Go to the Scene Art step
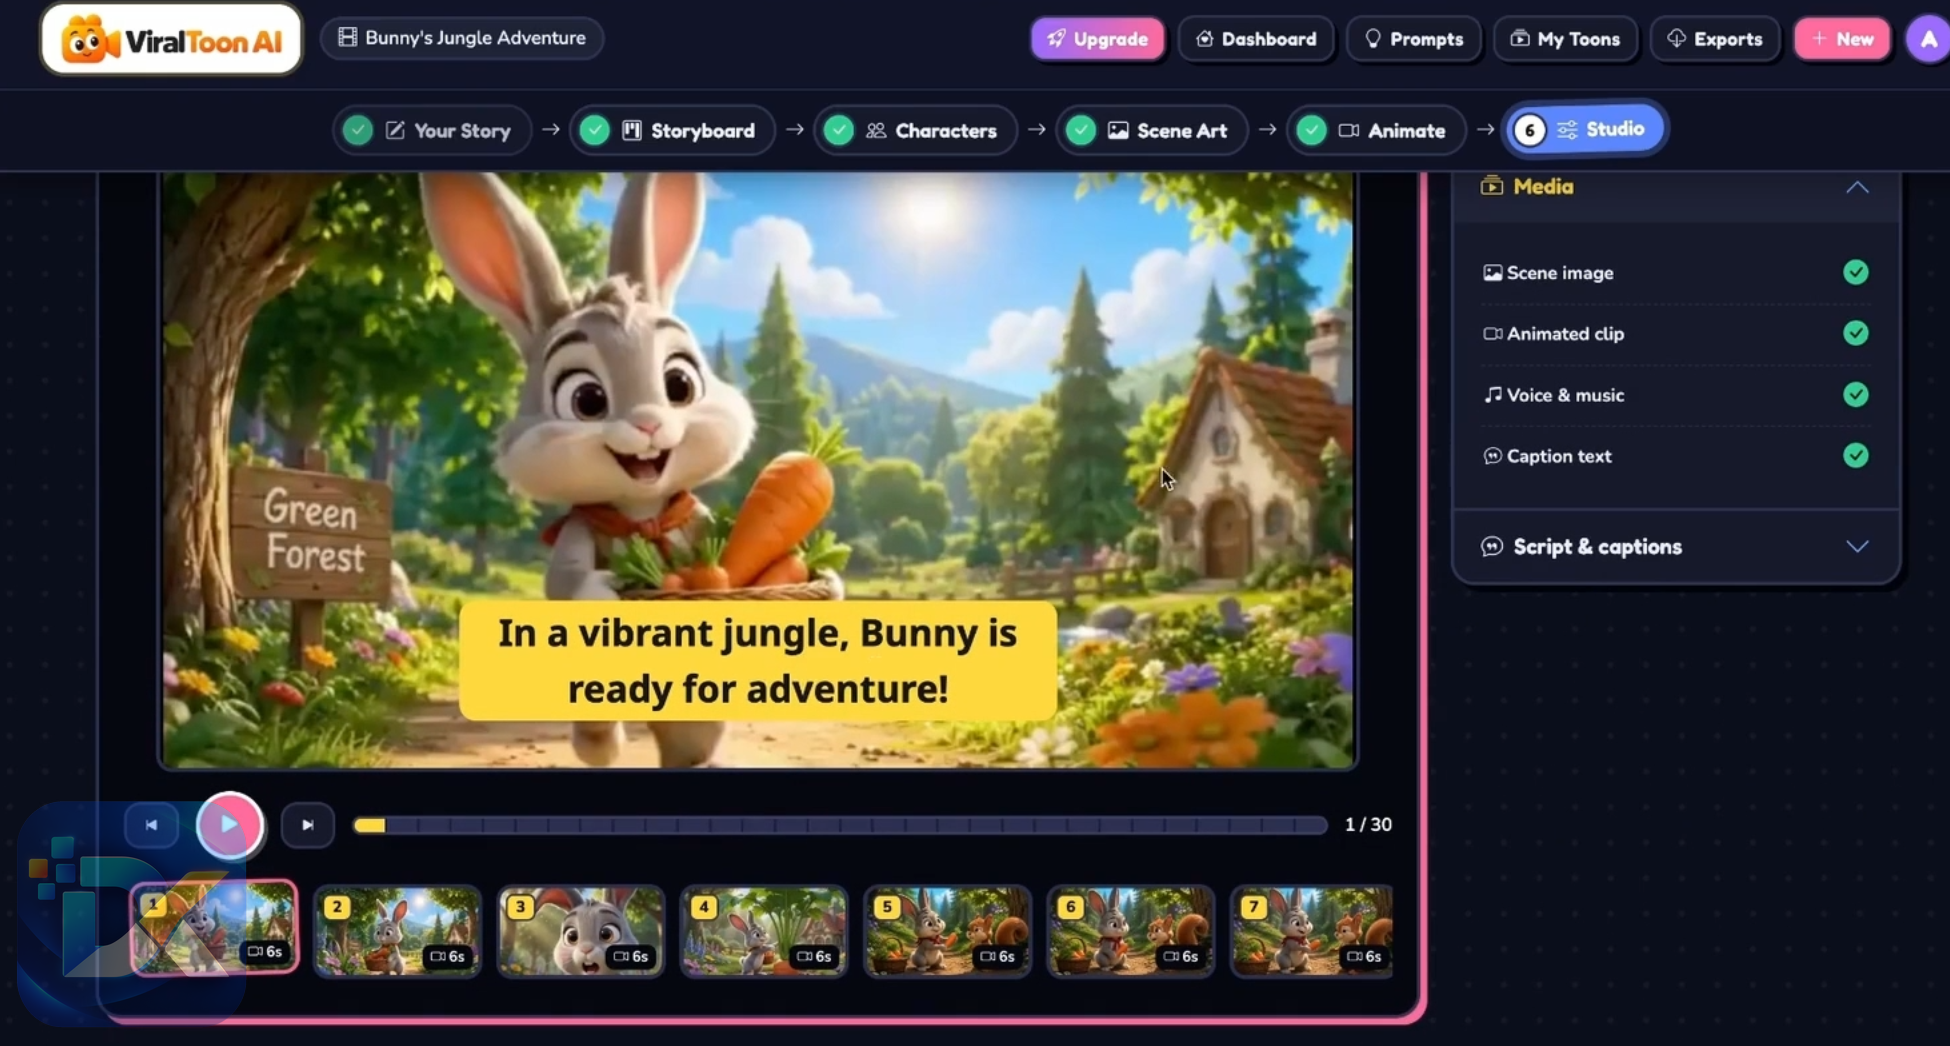Screen dimensions: 1950x1046 click(1152, 130)
